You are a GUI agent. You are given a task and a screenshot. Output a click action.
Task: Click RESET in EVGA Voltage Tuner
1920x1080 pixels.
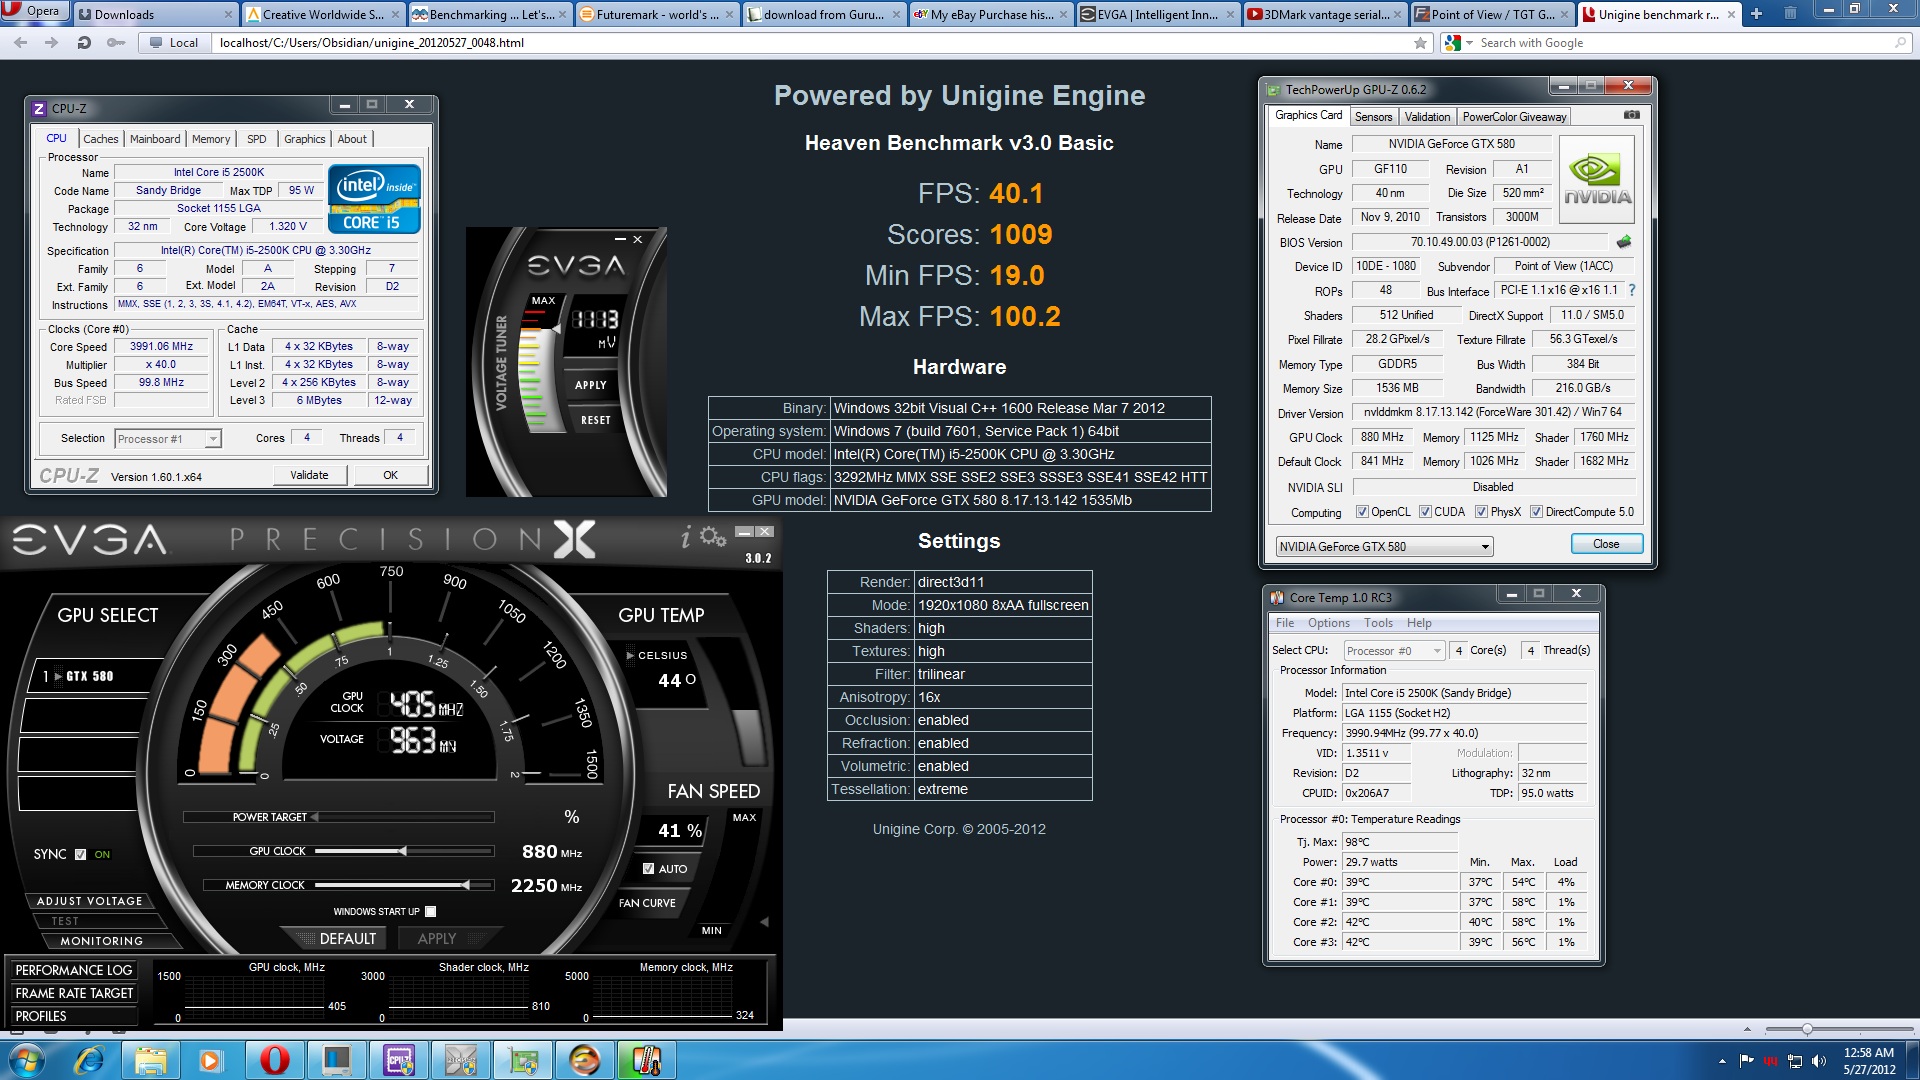(595, 420)
